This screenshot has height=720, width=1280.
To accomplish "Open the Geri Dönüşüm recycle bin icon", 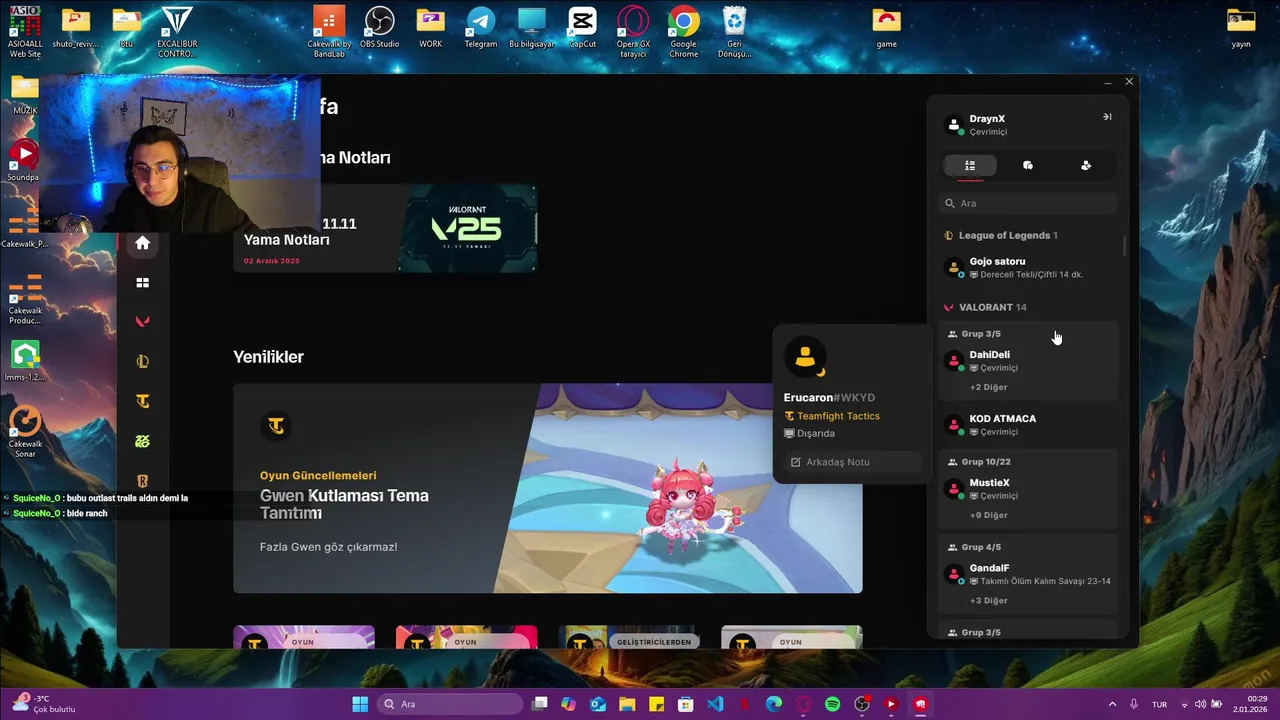I will (735, 32).
